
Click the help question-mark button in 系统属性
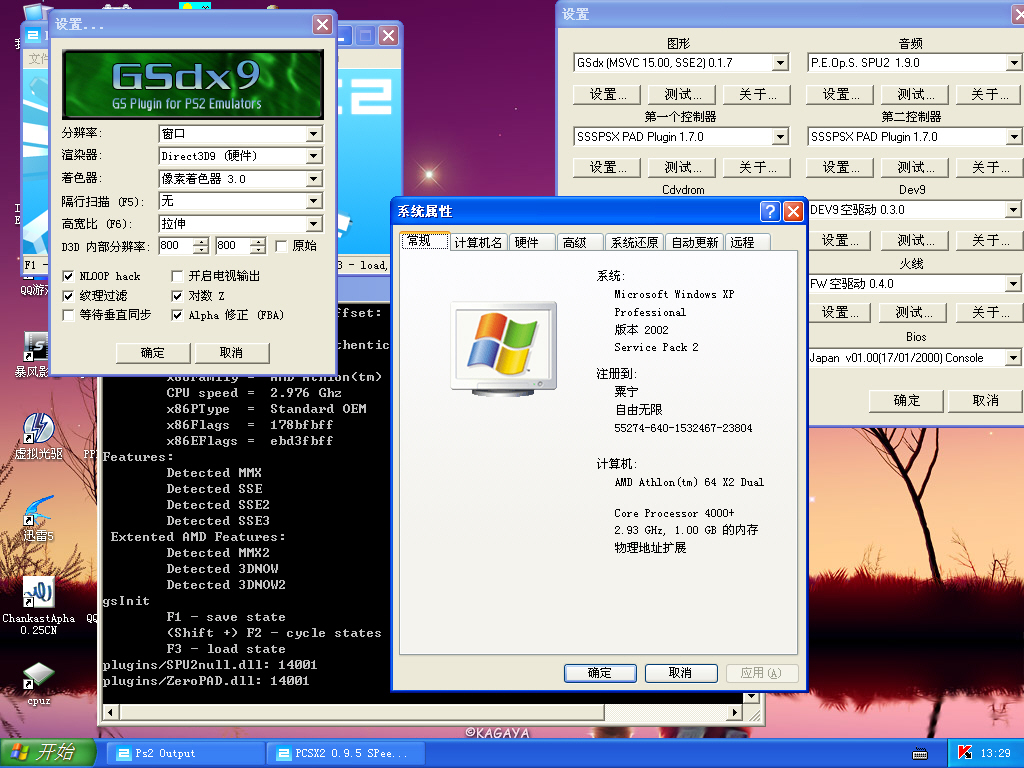tap(770, 211)
